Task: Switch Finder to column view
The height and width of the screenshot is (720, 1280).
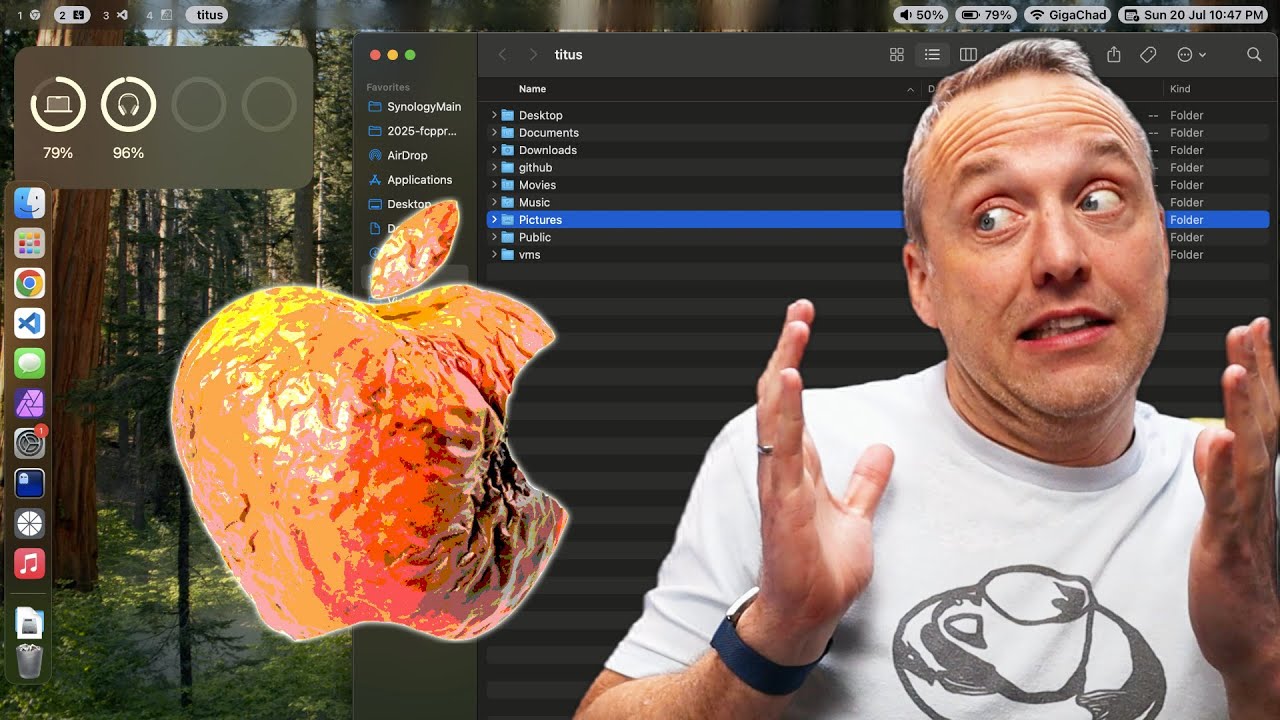Action: 968,55
